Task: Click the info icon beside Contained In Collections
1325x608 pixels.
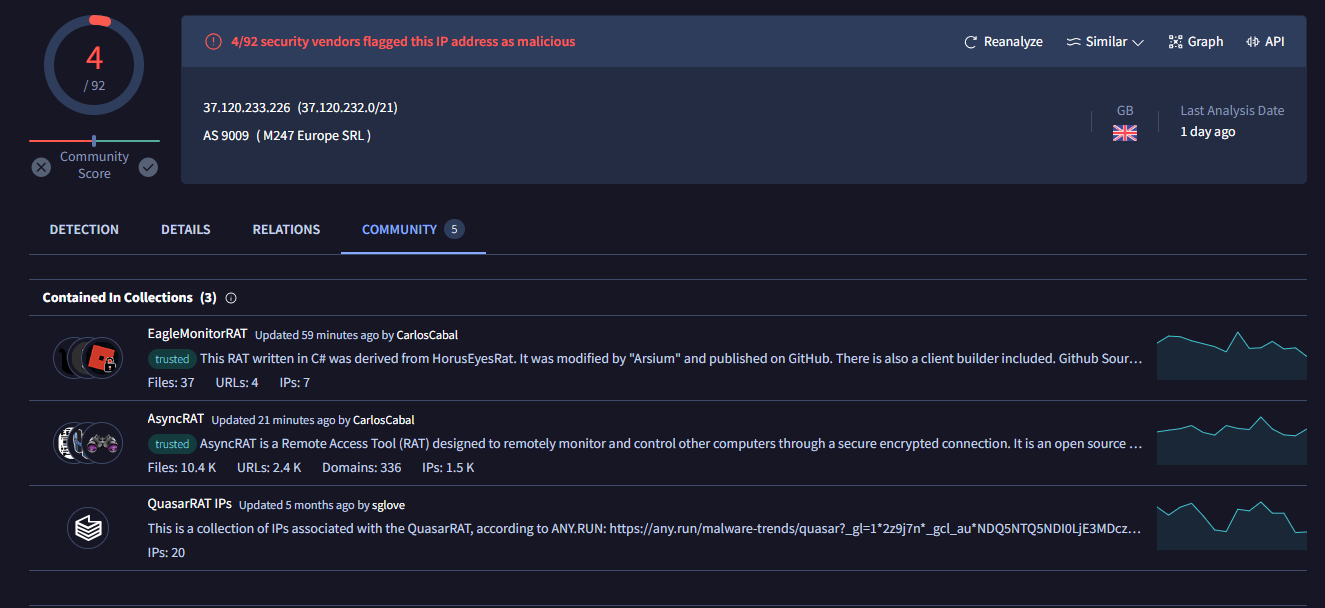Action: point(231,298)
